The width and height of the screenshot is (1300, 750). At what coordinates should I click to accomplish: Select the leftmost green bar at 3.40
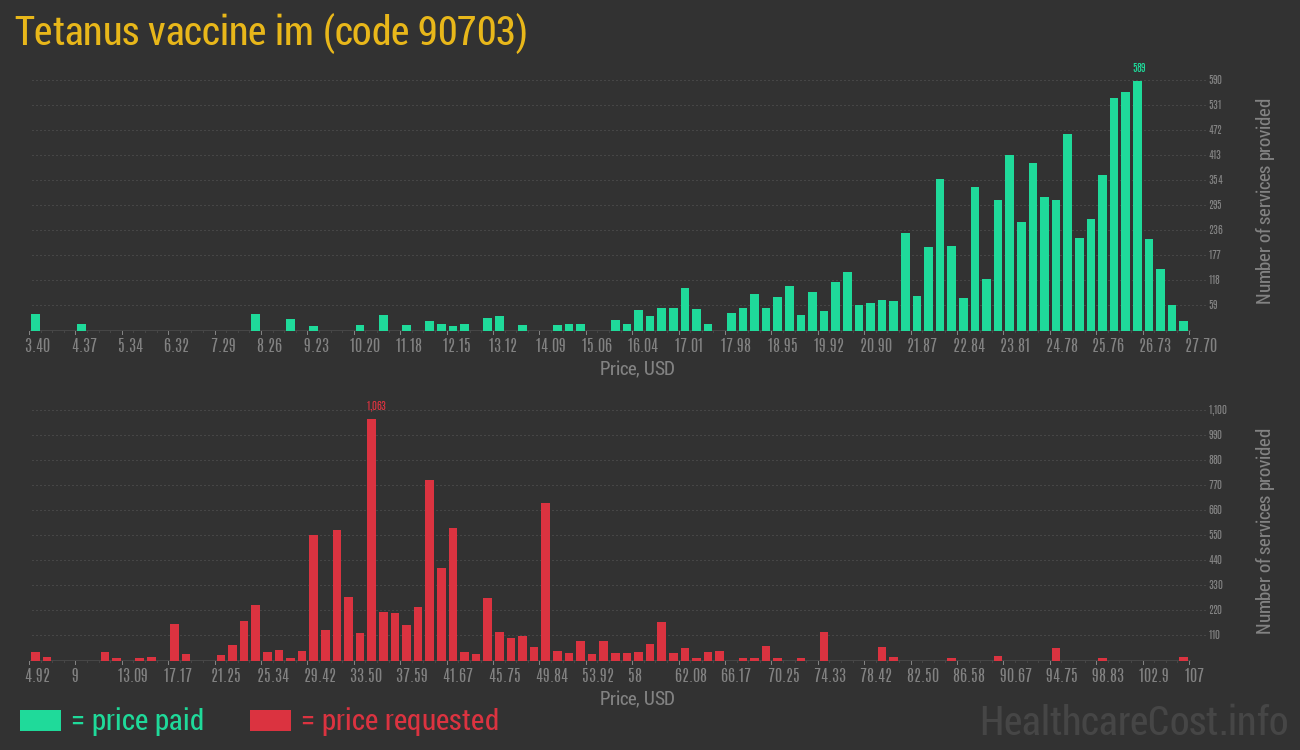36,322
